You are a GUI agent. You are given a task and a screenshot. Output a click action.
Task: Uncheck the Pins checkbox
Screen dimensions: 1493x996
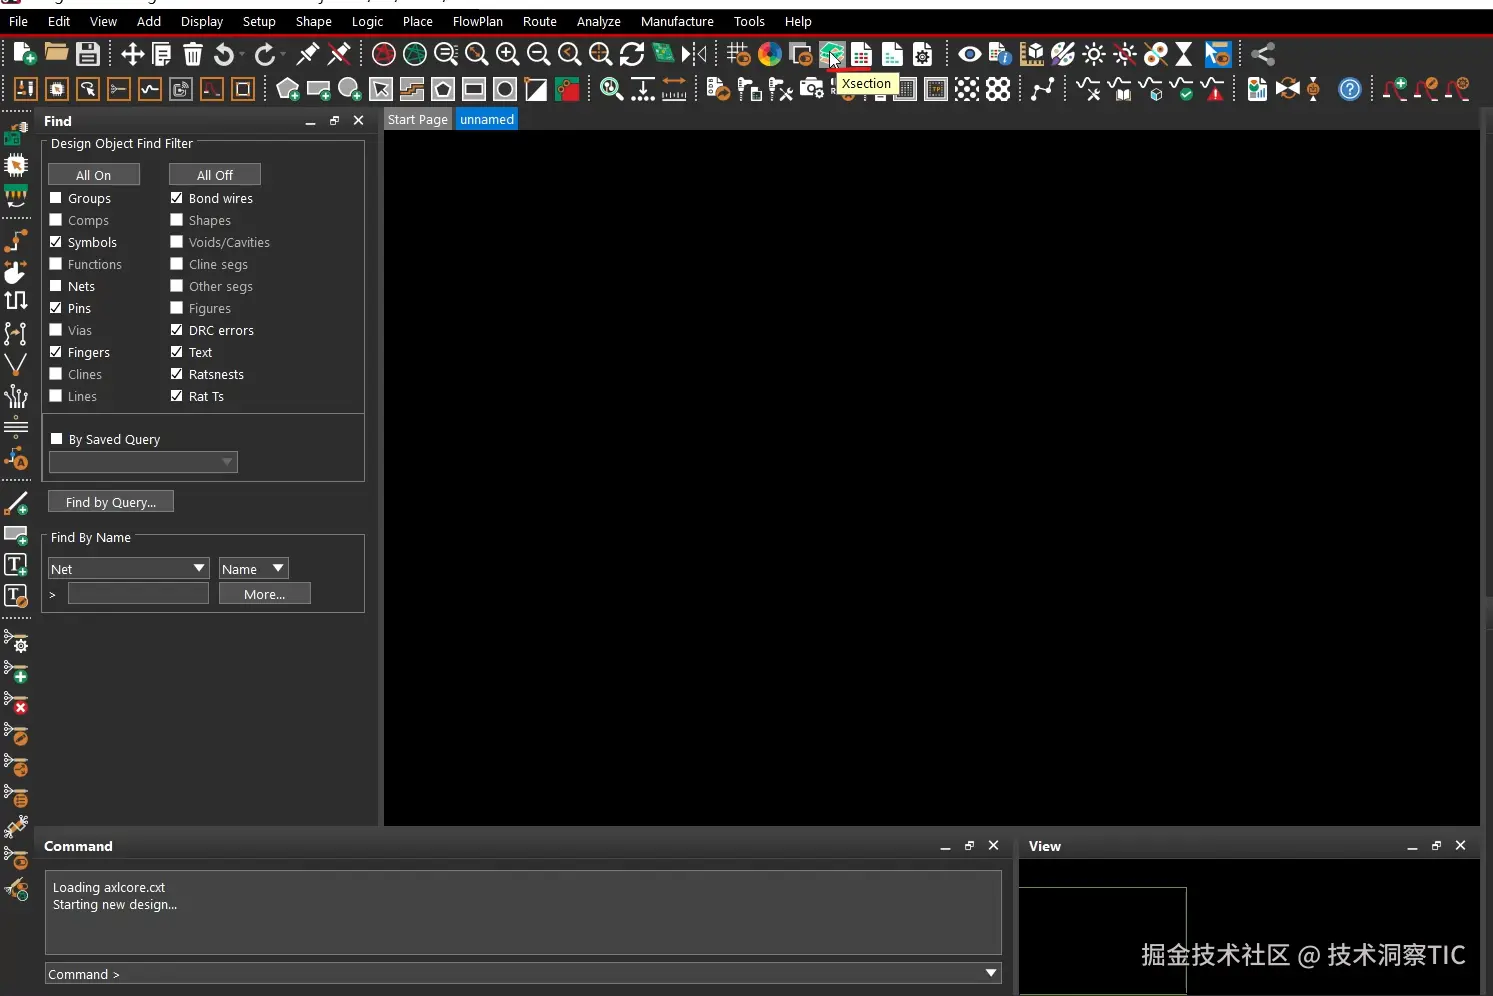point(56,308)
